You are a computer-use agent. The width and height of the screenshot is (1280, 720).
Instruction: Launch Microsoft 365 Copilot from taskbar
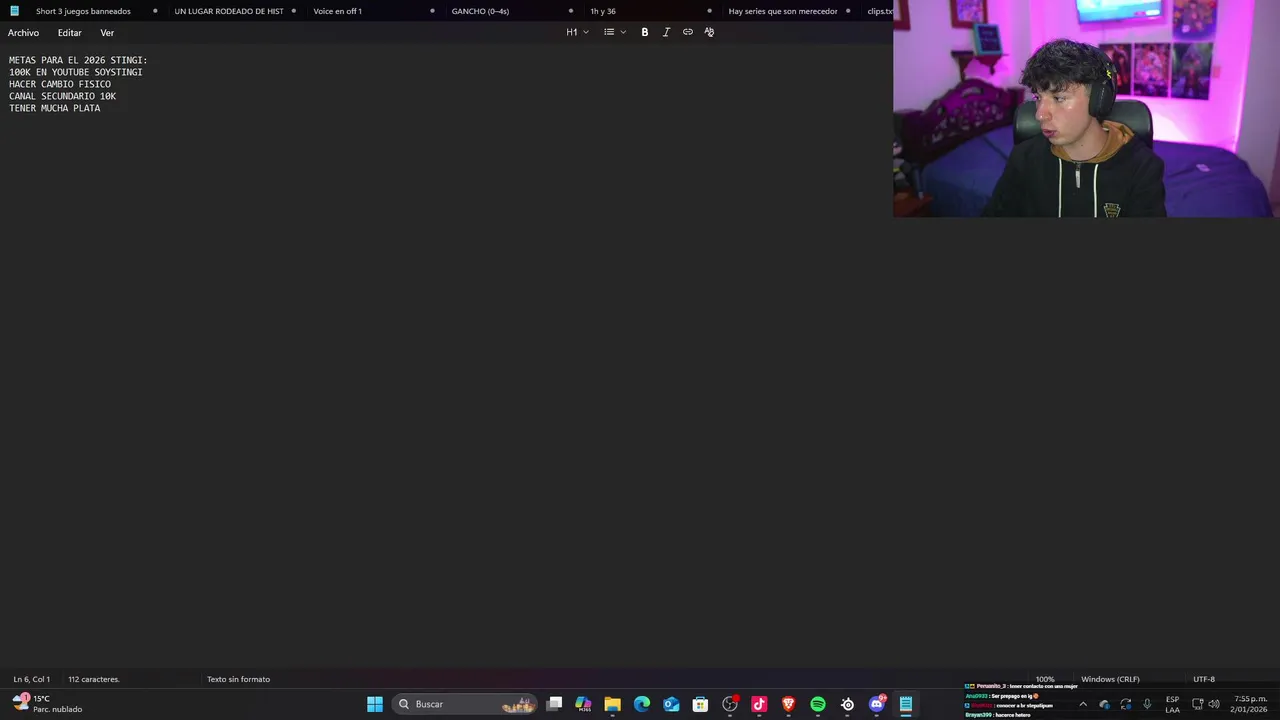point(583,704)
